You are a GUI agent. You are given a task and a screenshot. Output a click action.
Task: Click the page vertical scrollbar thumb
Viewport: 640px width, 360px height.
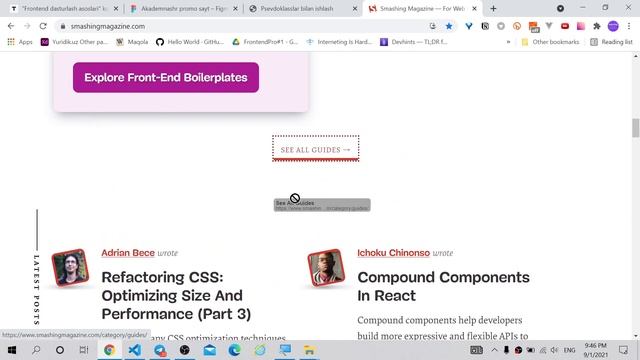[x=636, y=128]
